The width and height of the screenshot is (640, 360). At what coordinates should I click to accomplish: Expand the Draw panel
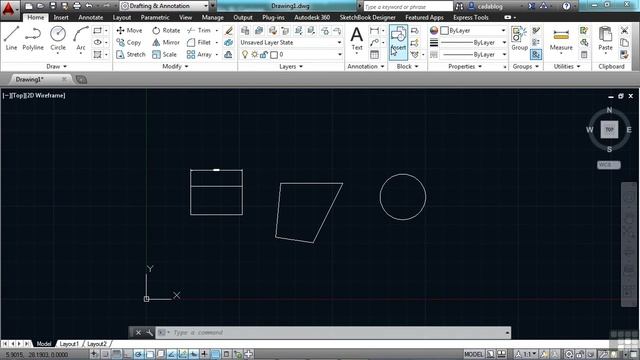click(56, 66)
